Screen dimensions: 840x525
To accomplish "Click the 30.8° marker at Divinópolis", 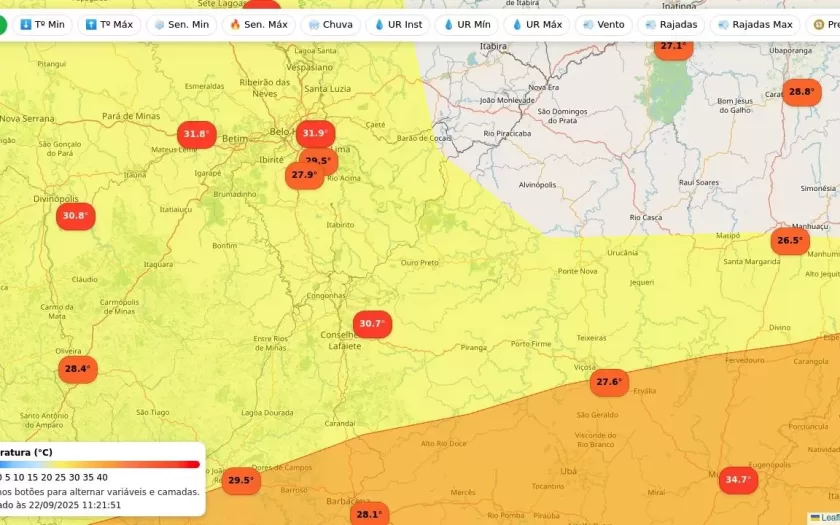I will pos(75,216).
